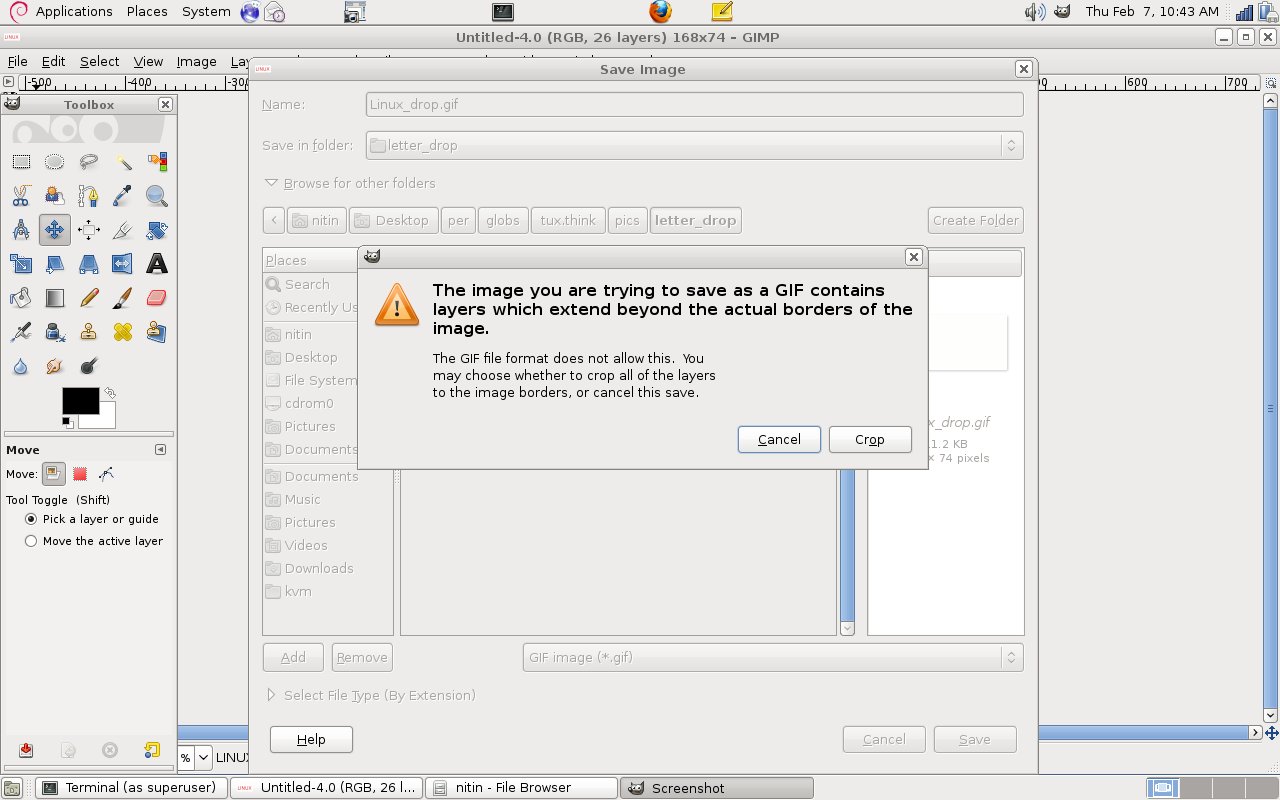Viewport: 1280px width, 800px height.
Task: Open the Applications menu in top panel
Action: click(61, 11)
